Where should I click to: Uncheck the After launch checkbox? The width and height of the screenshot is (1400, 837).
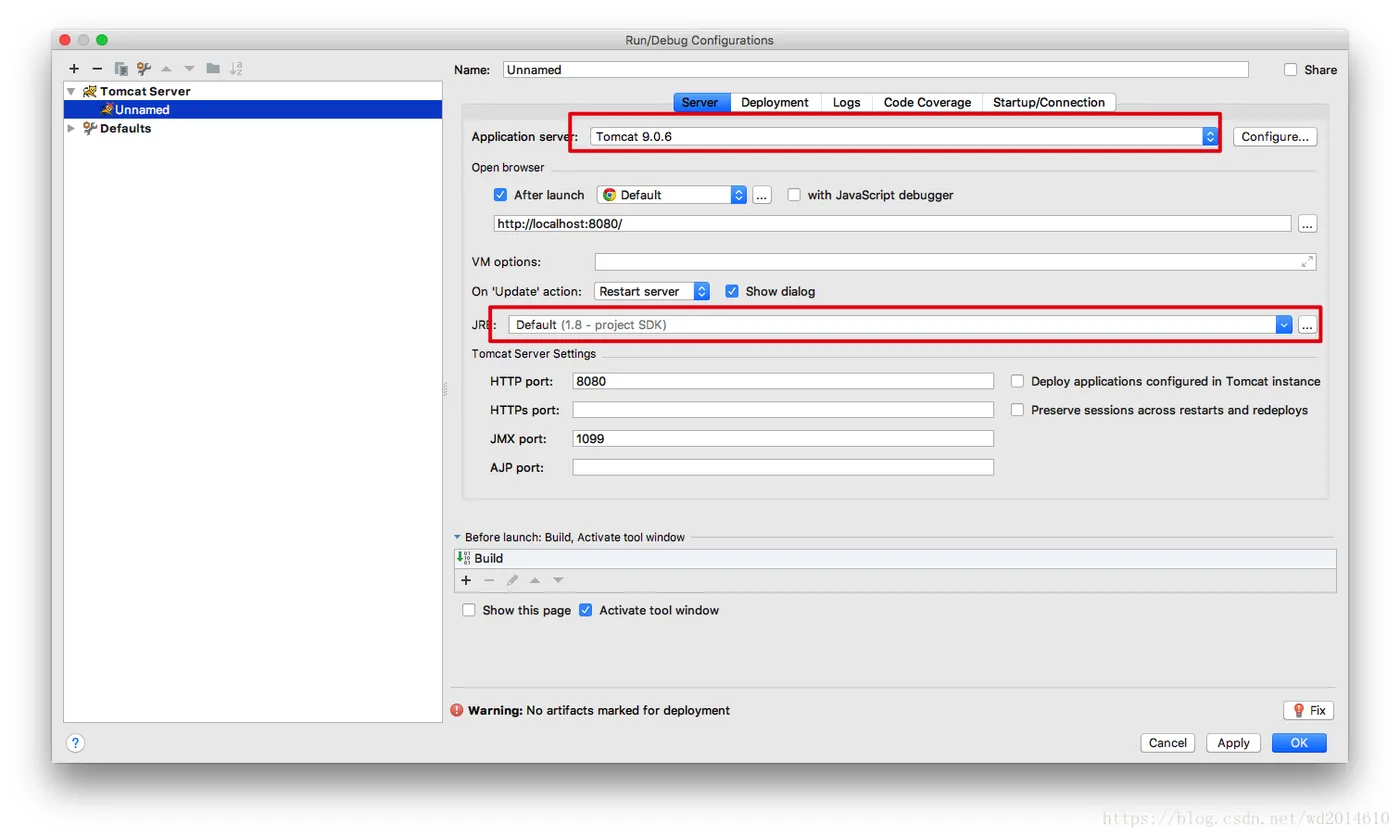click(x=501, y=195)
